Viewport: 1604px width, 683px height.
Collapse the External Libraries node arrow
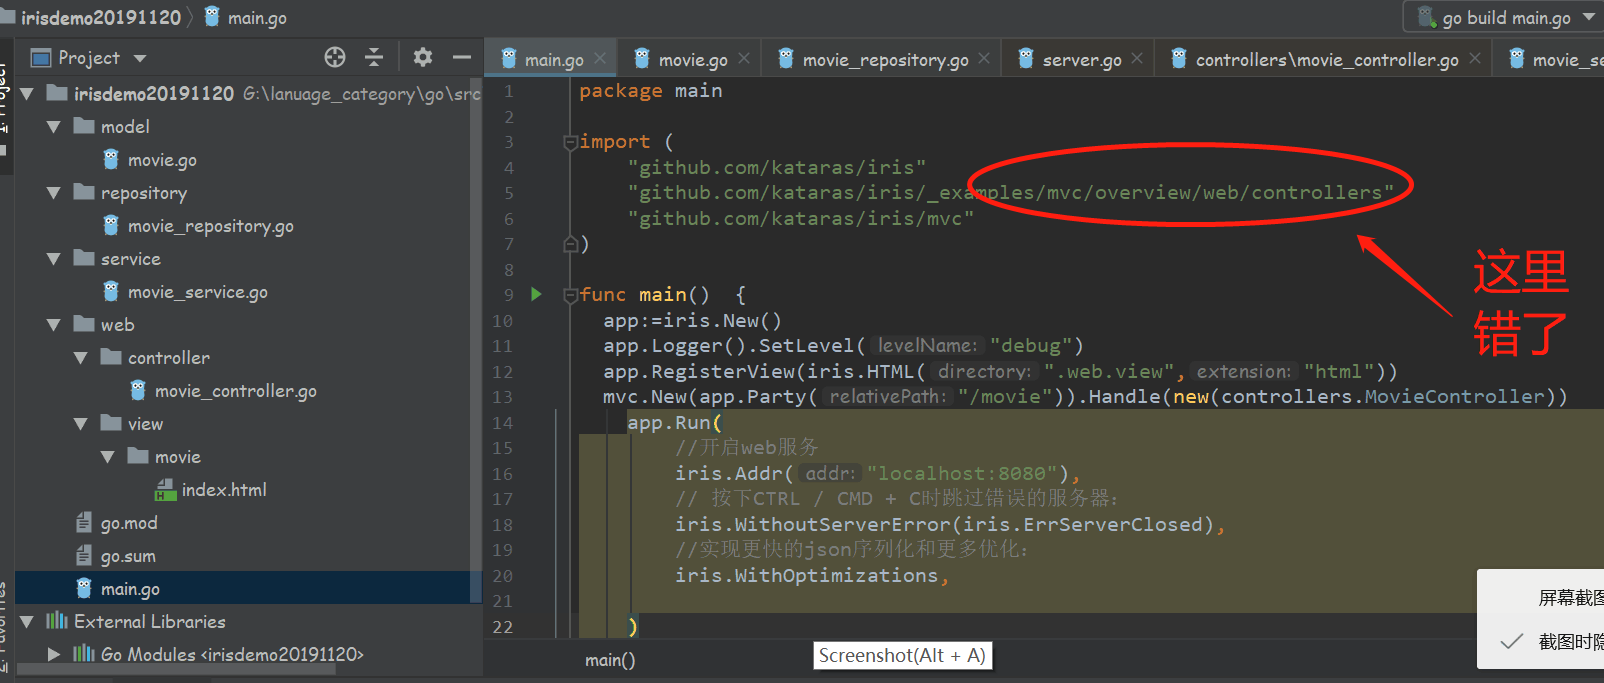(27, 622)
